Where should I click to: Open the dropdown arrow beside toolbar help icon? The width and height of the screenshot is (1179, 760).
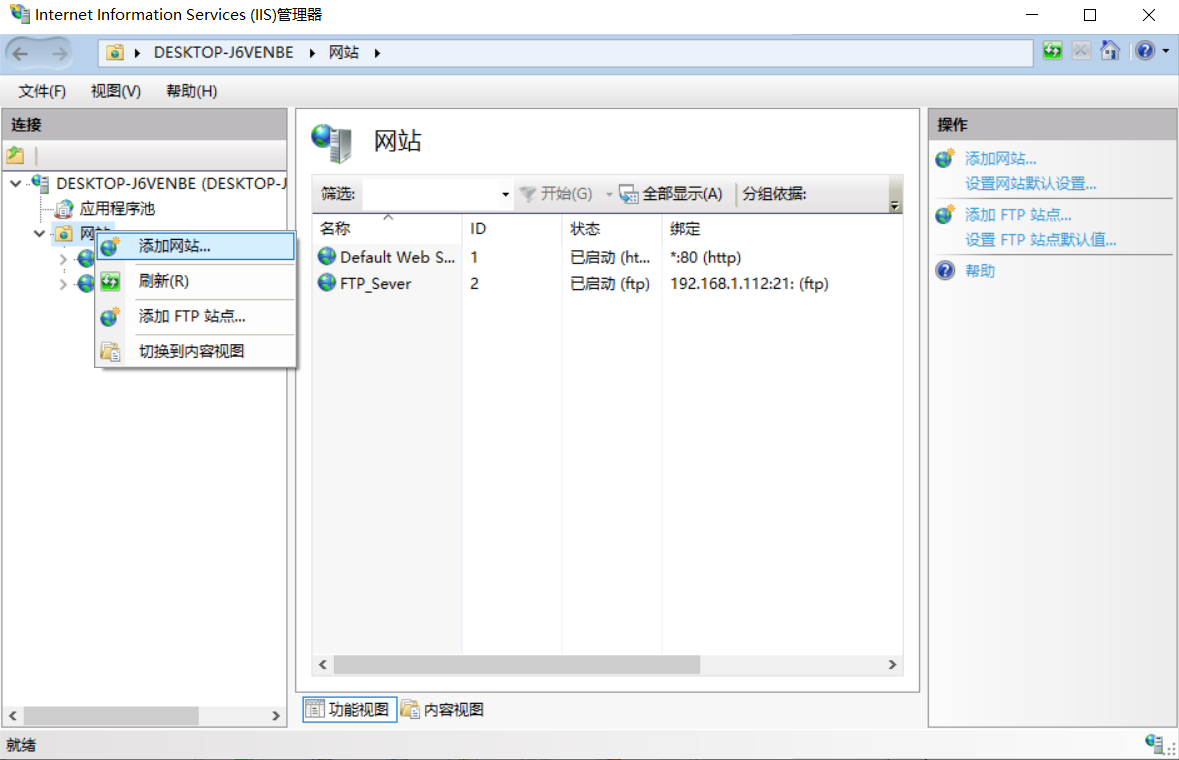click(1165, 51)
